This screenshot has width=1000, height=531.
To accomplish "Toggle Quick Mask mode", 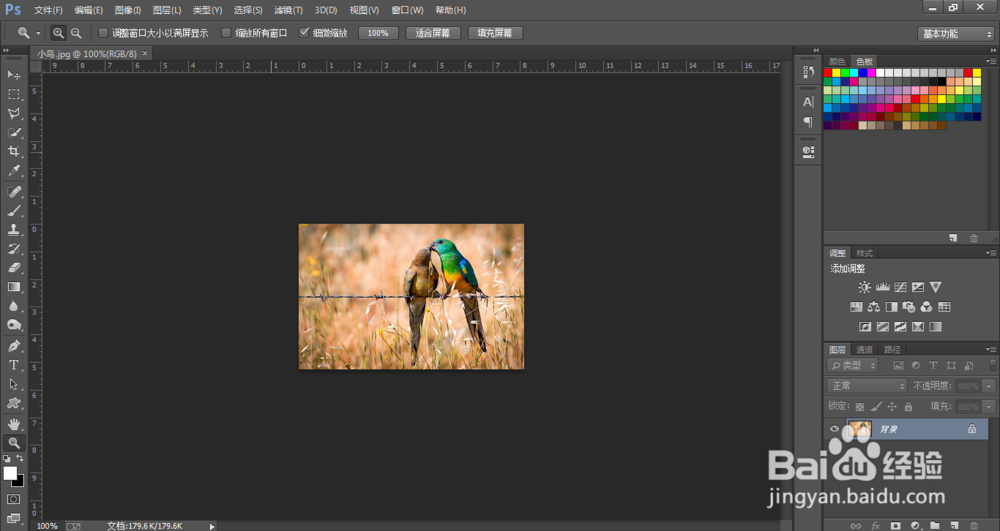I will (x=13, y=499).
